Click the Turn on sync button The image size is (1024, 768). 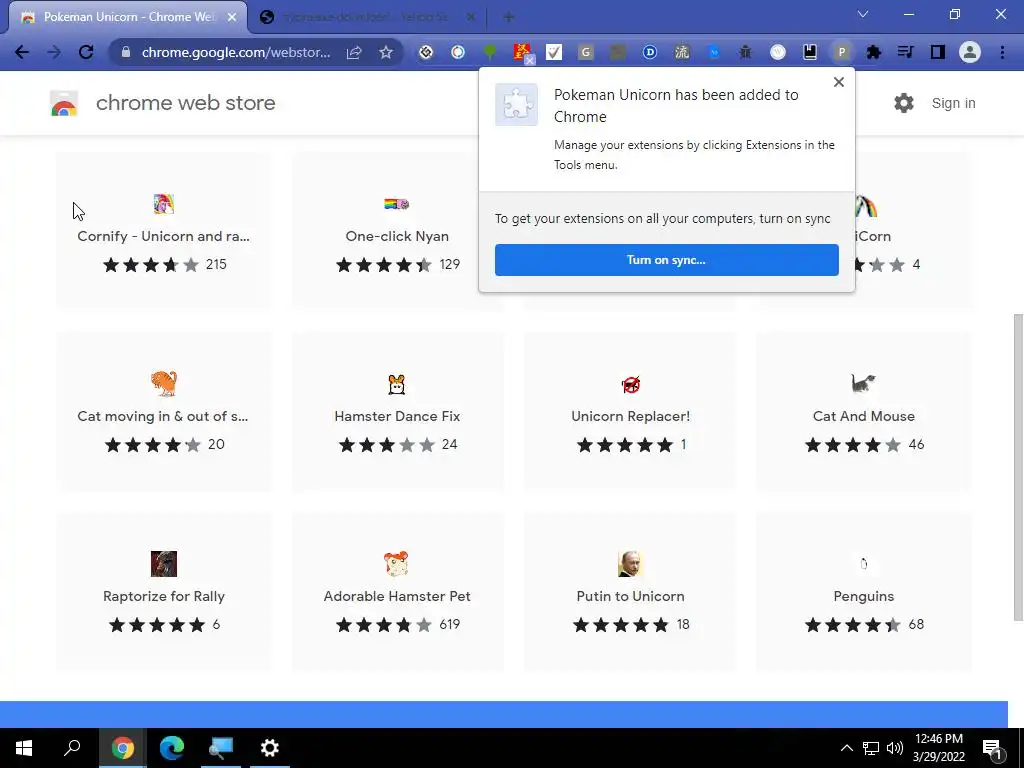coord(667,260)
